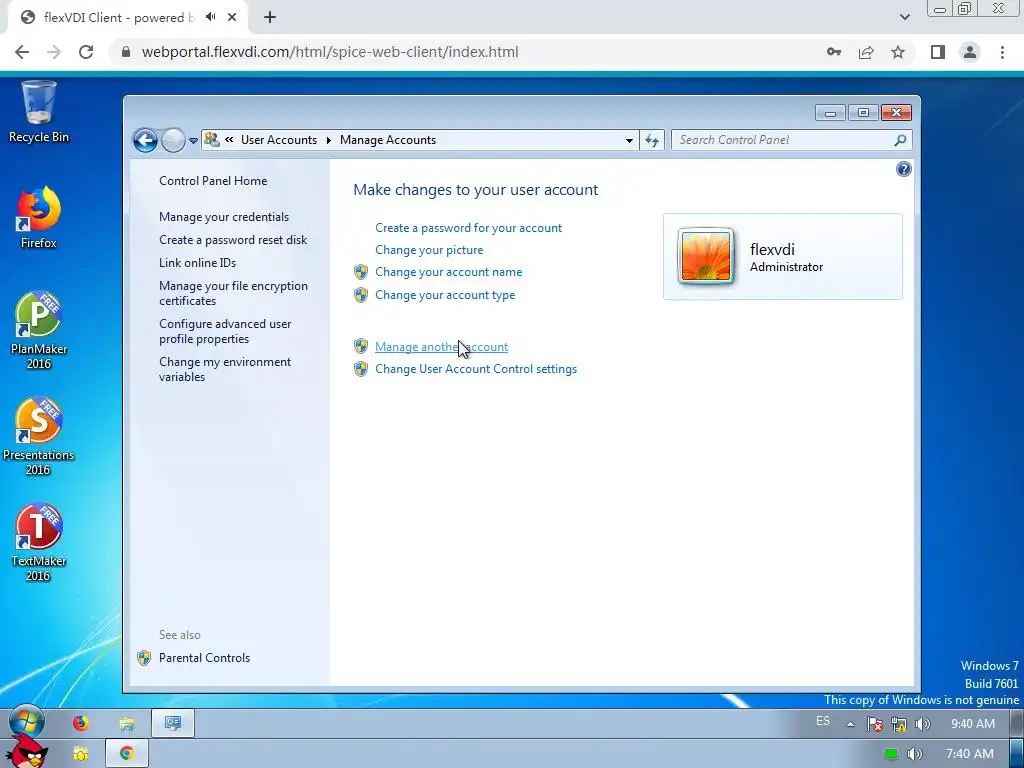This screenshot has height=768, width=1024.
Task: Click volume icon beside 7:40 AM
Action: coord(915,754)
